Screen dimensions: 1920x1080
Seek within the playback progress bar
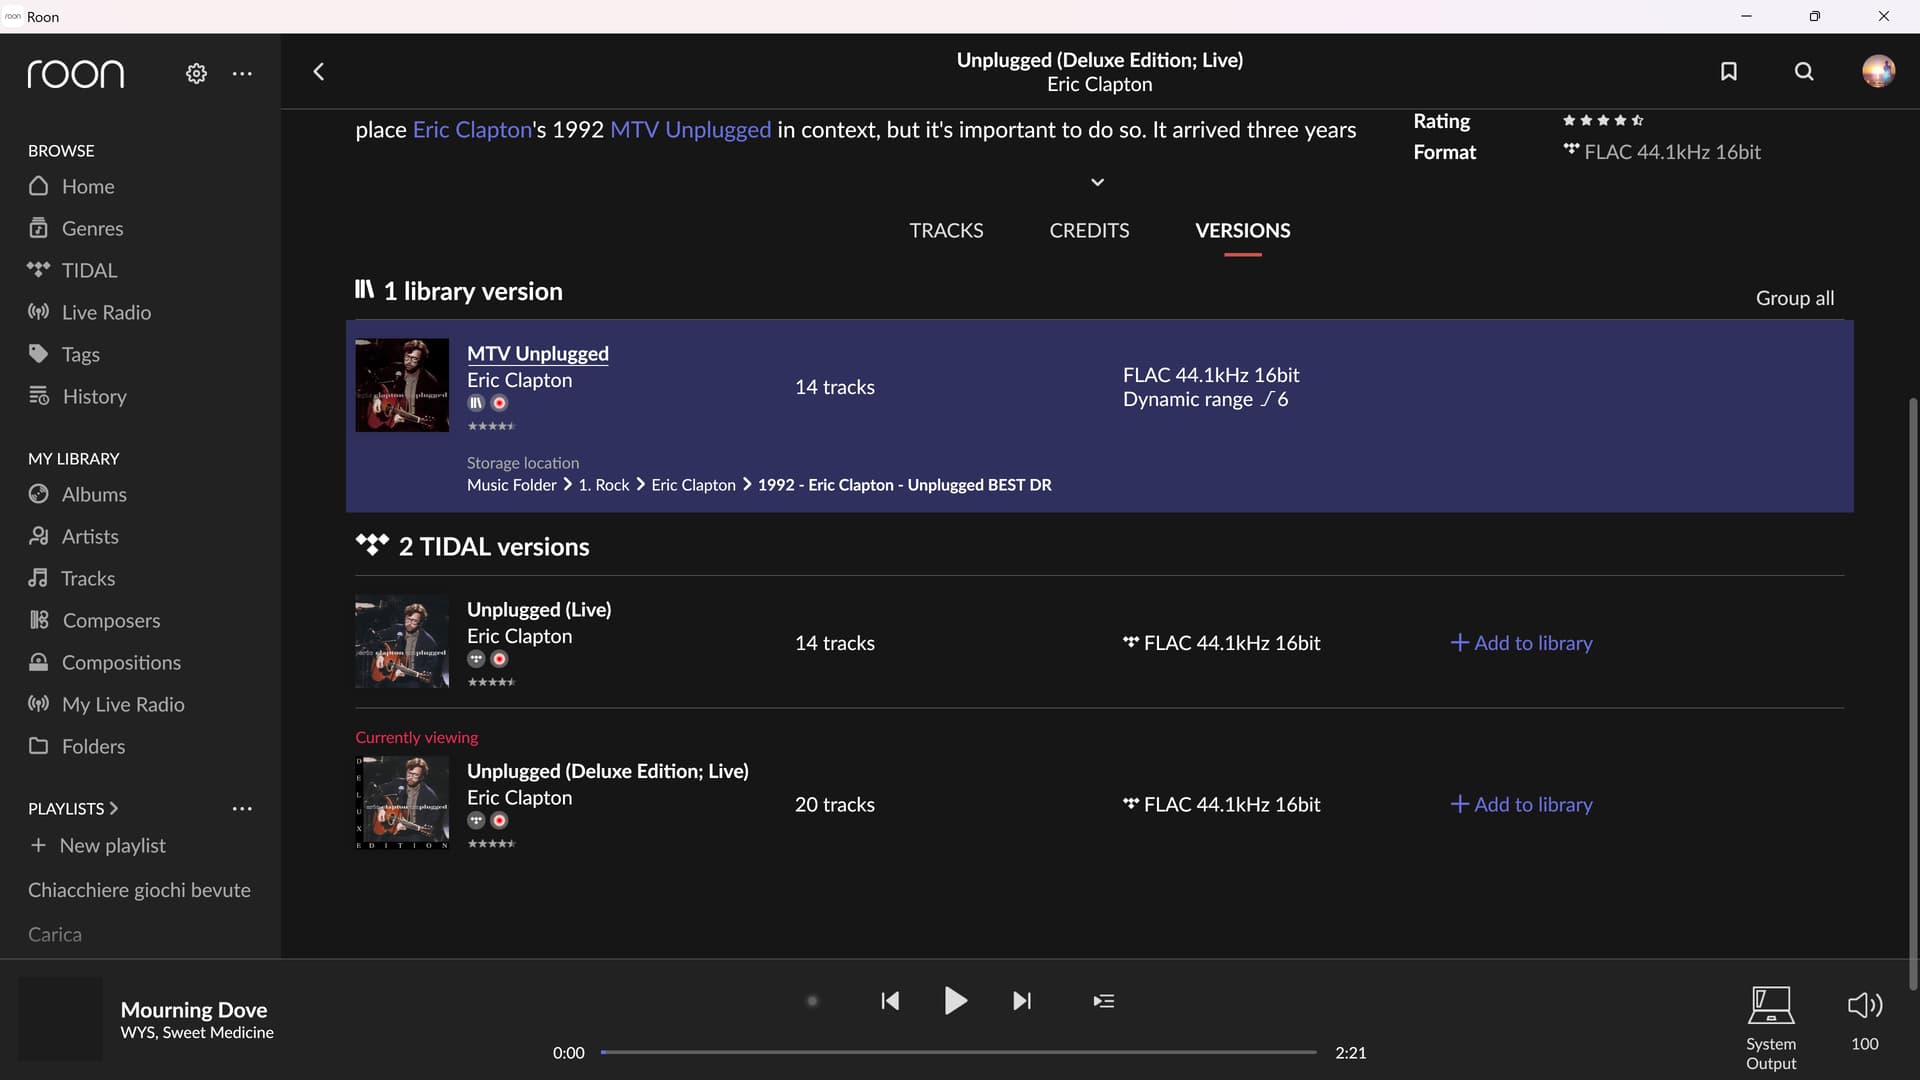tap(958, 1052)
